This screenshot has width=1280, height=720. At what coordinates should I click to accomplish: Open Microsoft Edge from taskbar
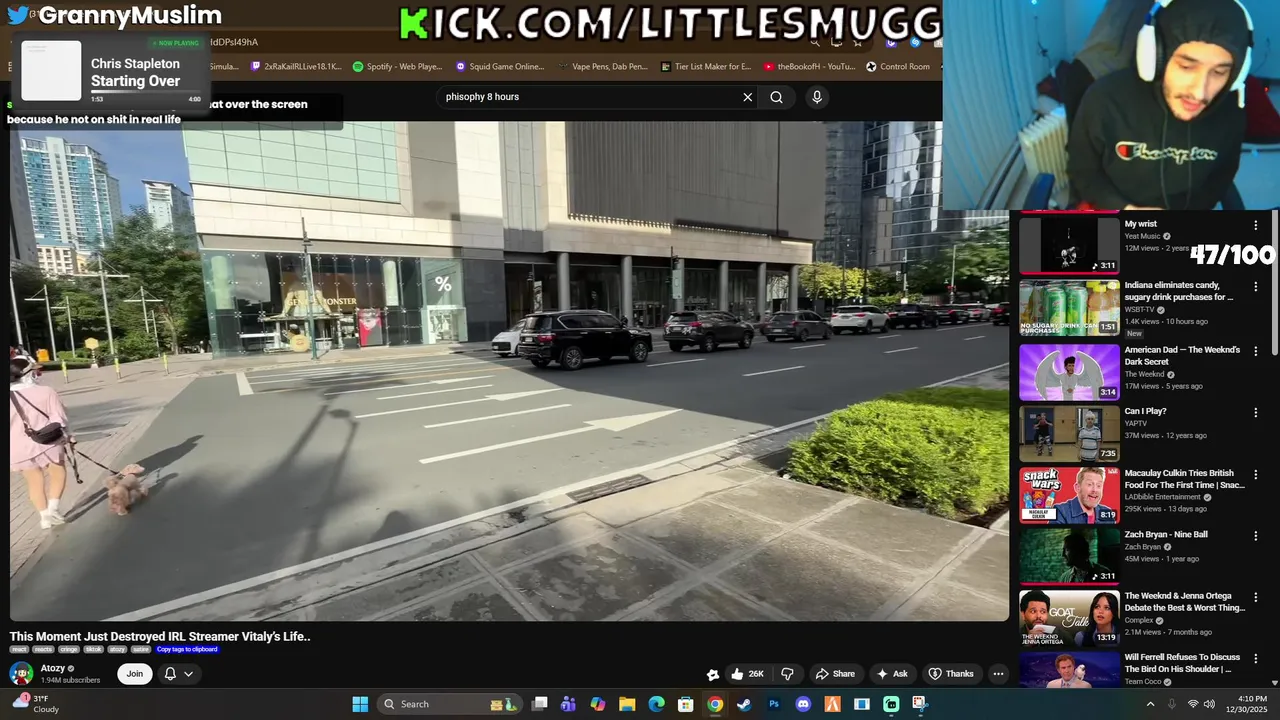pos(657,704)
